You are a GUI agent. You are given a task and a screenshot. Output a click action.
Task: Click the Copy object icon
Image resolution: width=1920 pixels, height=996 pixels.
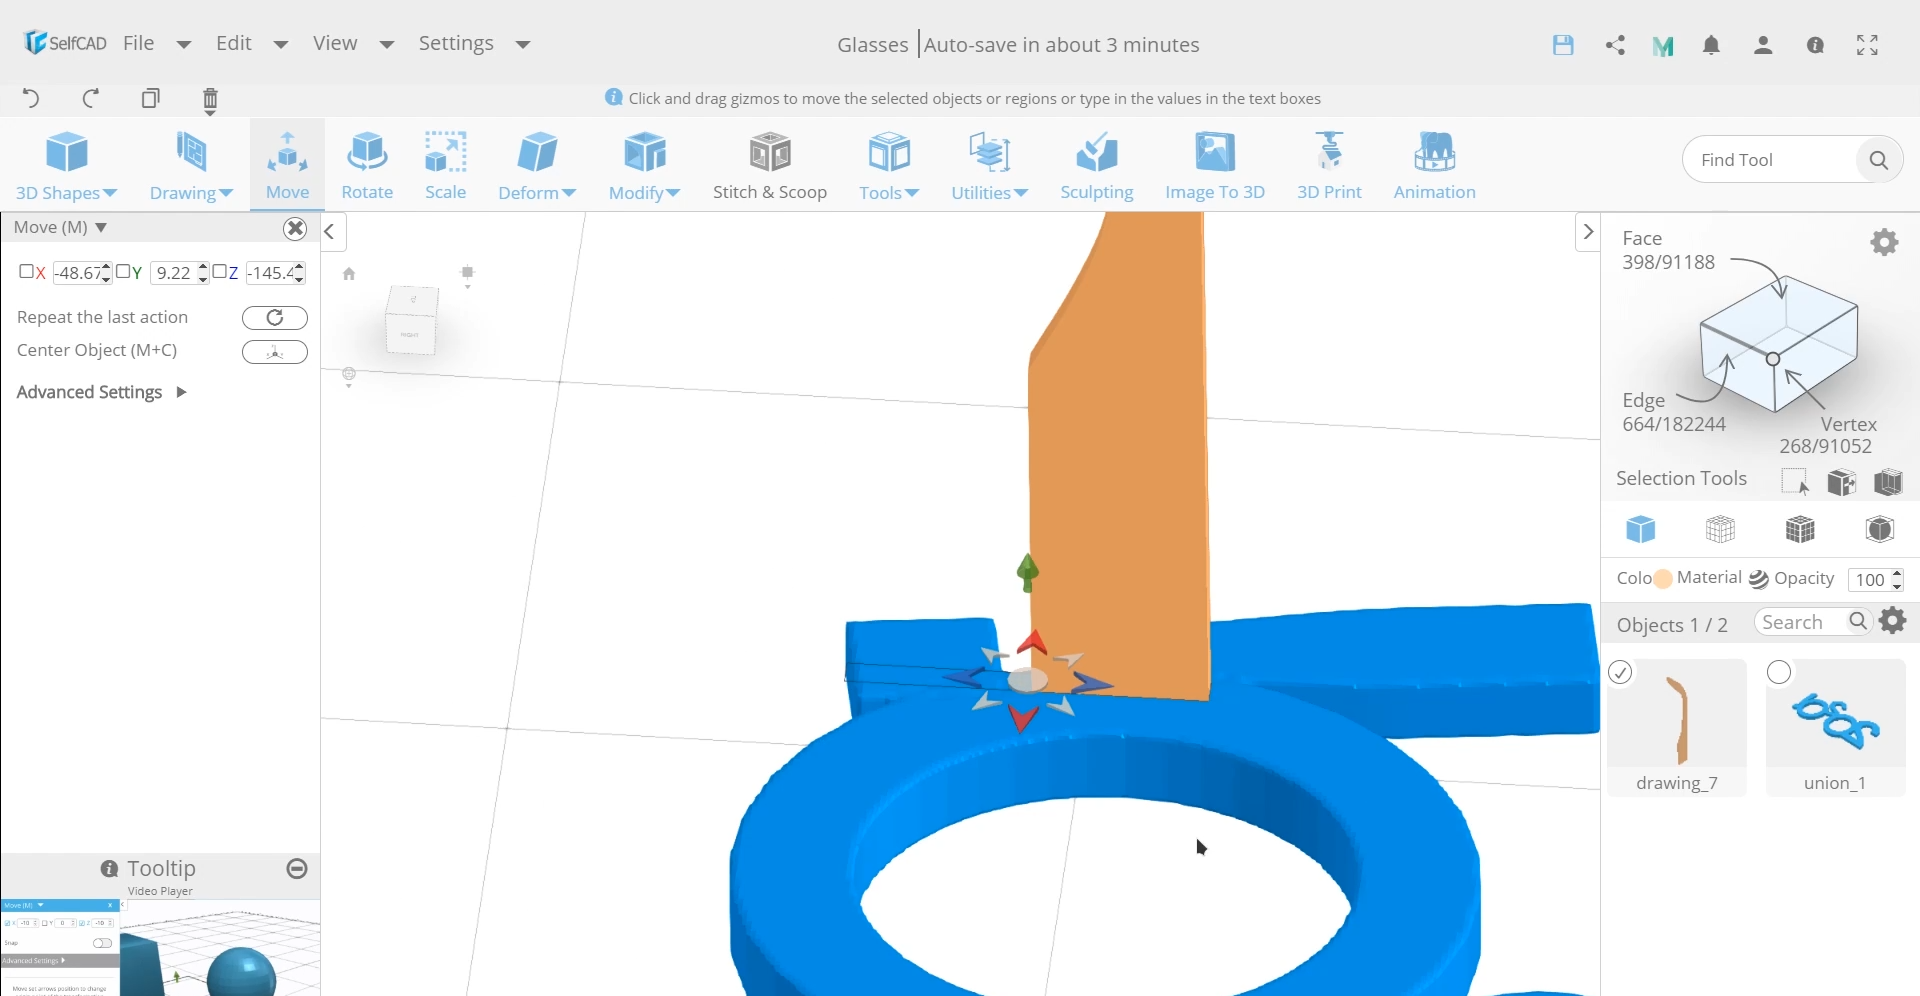(x=151, y=98)
